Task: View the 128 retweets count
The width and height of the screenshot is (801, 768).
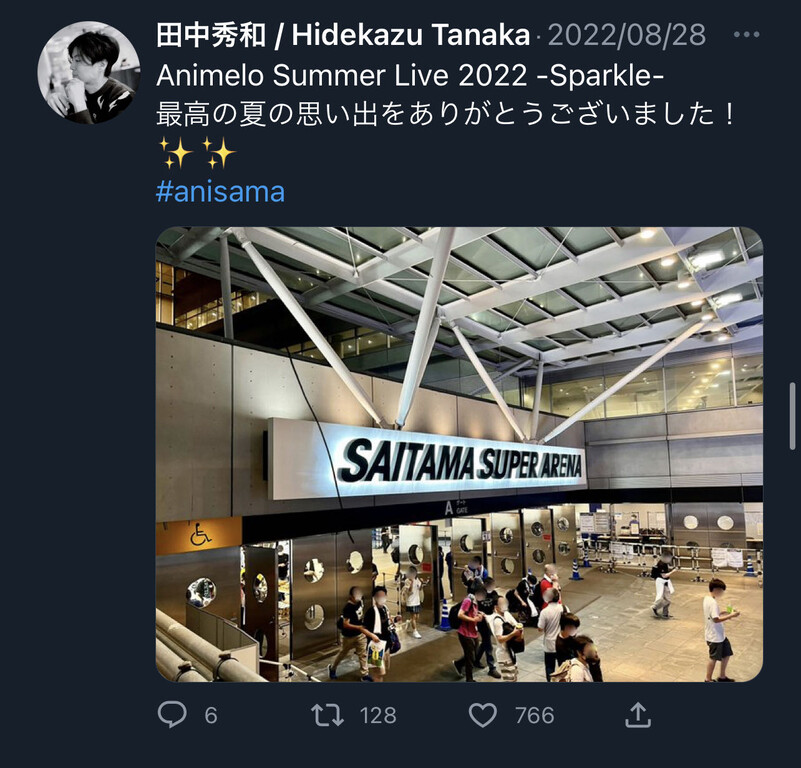Action: pyautogui.click(x=378, y=715)
